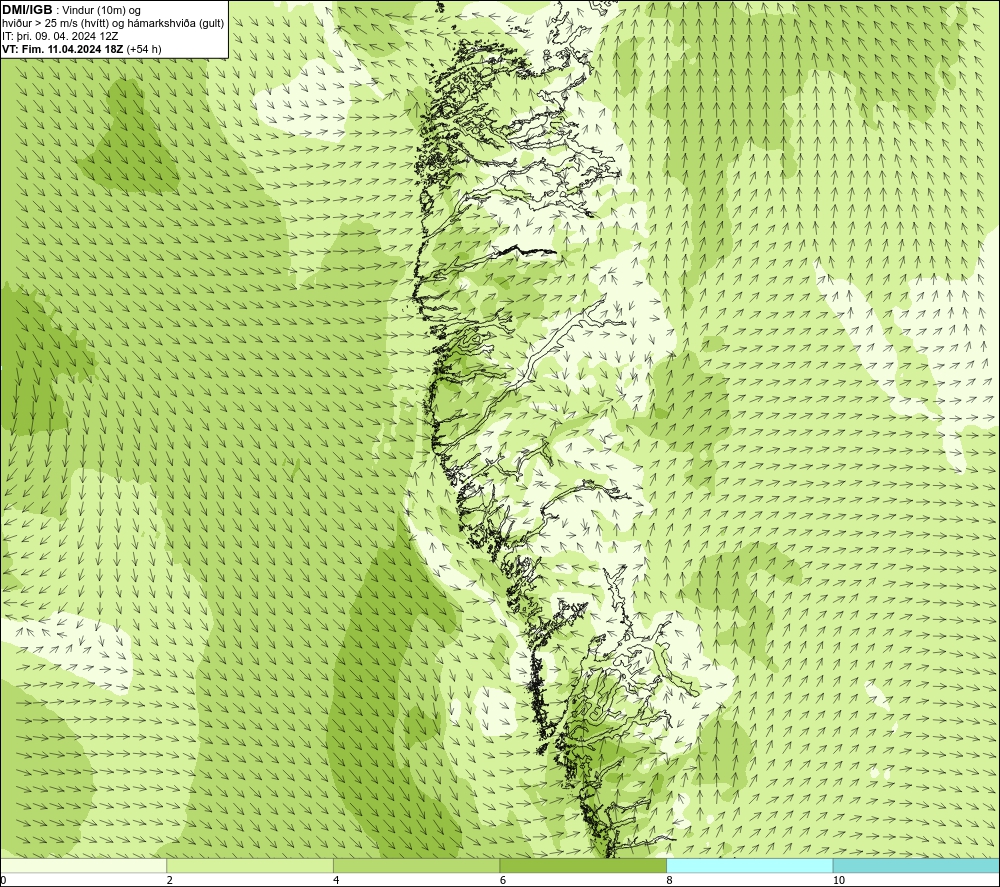Click the 4–6 green color bar segment

tap(416, 865)
